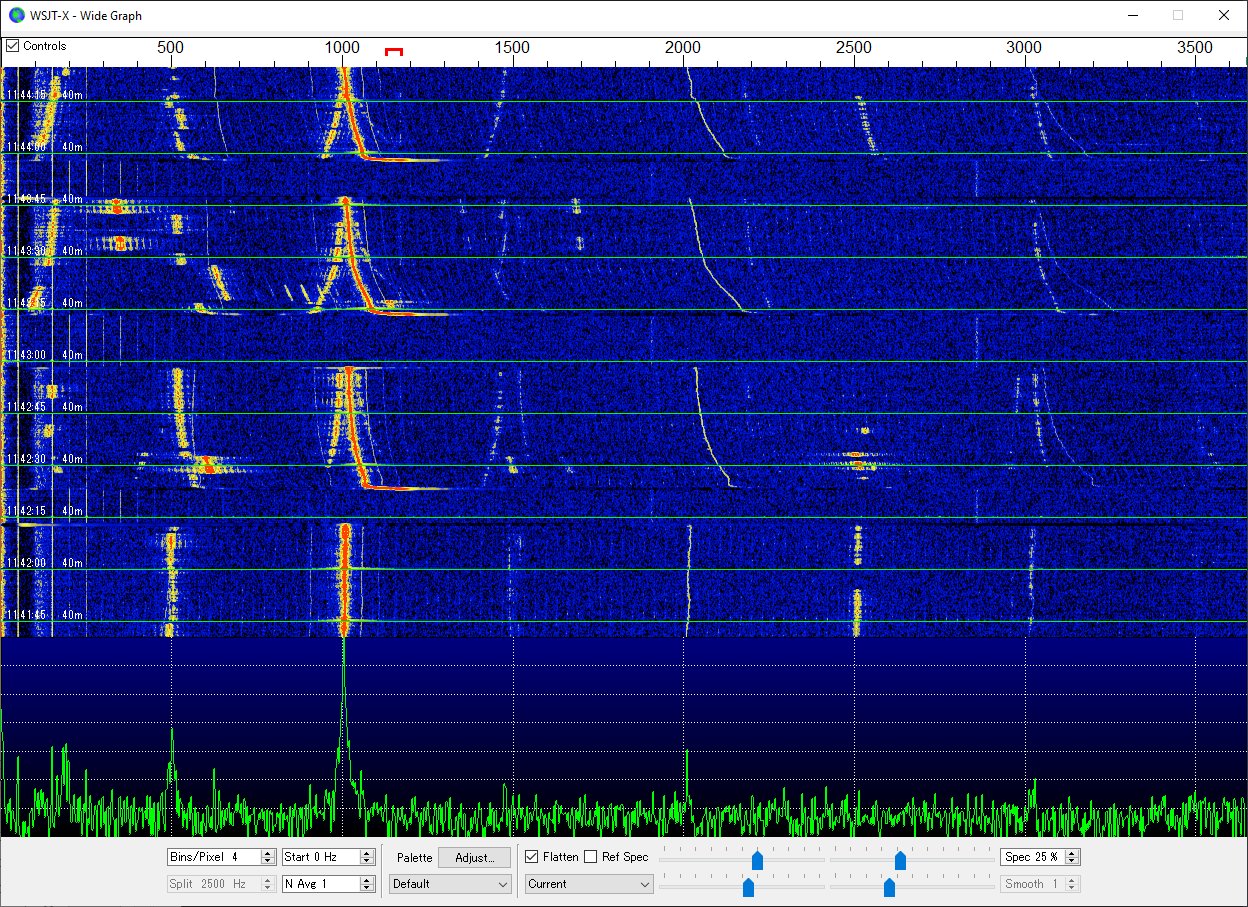This screenshot has width=1248, height=907.
Task: Uncheck the Controls checkbox
Action: 13,46
